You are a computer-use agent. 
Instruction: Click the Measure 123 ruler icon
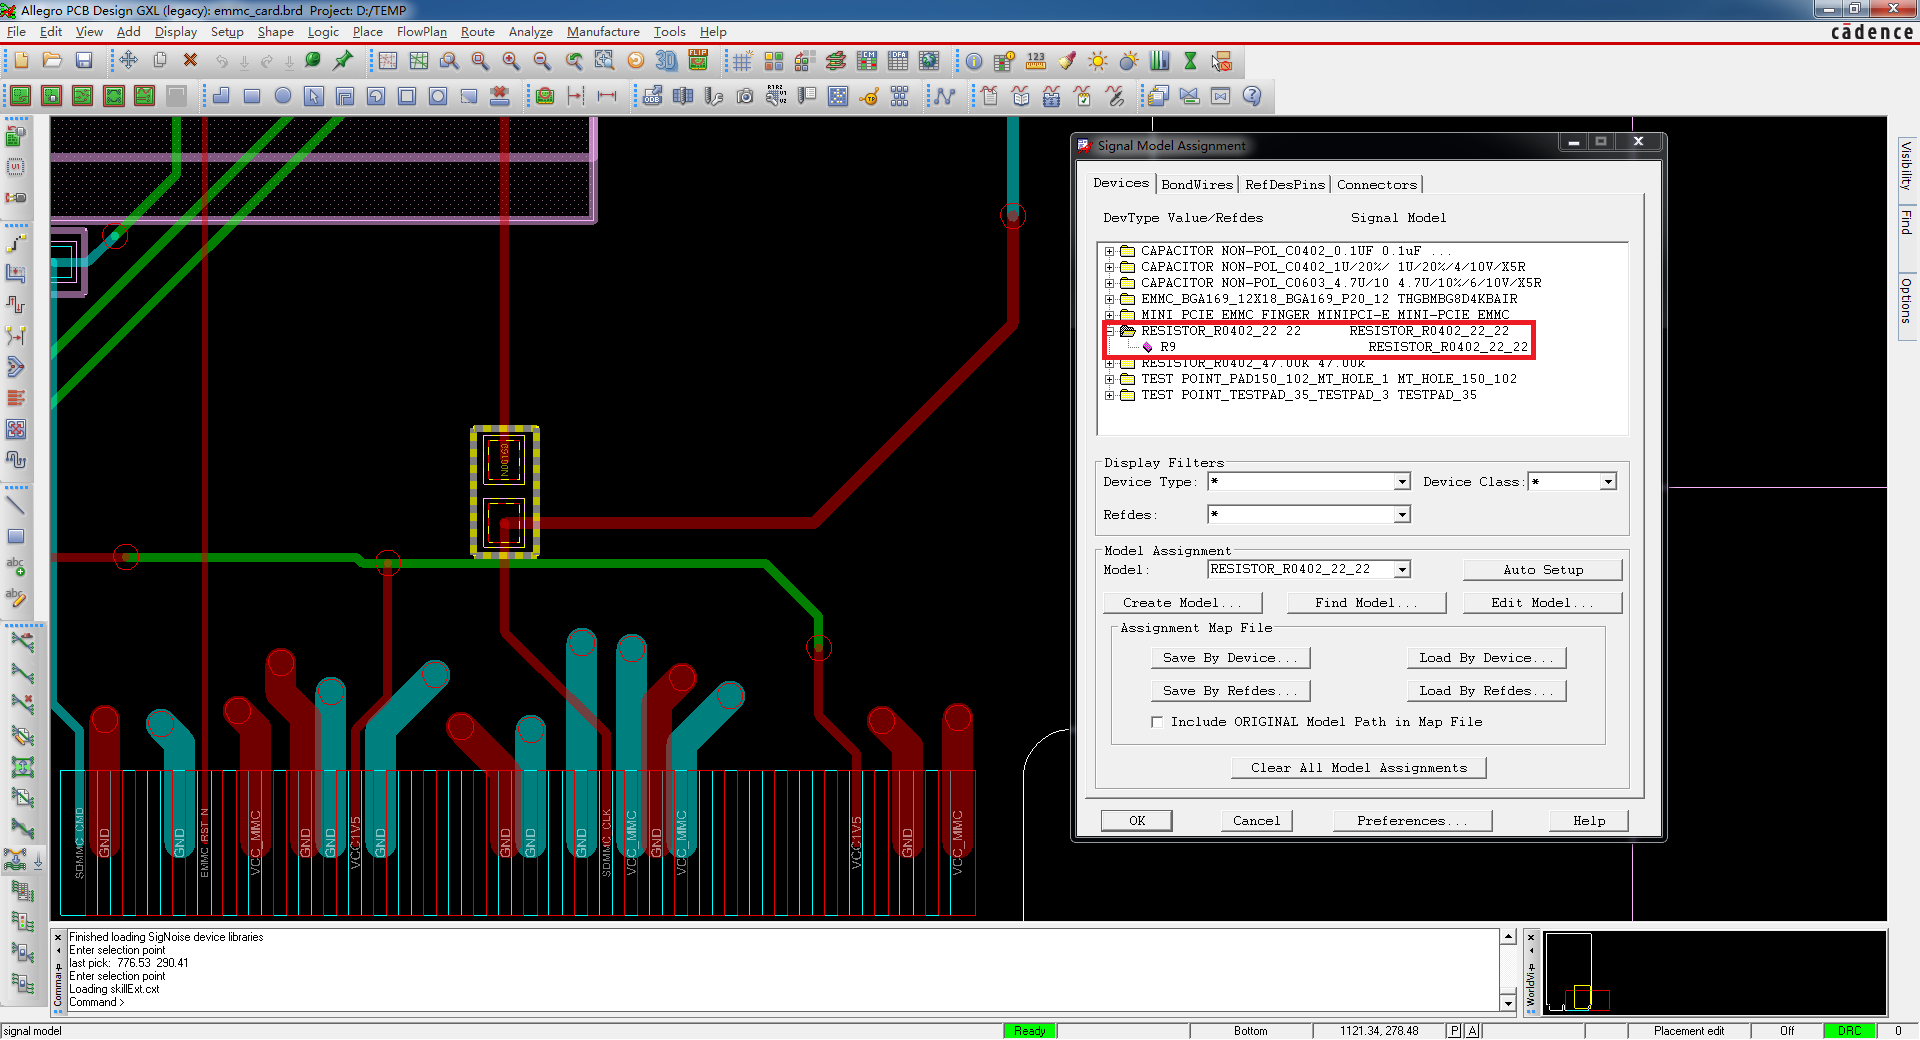pyautogui.click(x=1036, y=61)
